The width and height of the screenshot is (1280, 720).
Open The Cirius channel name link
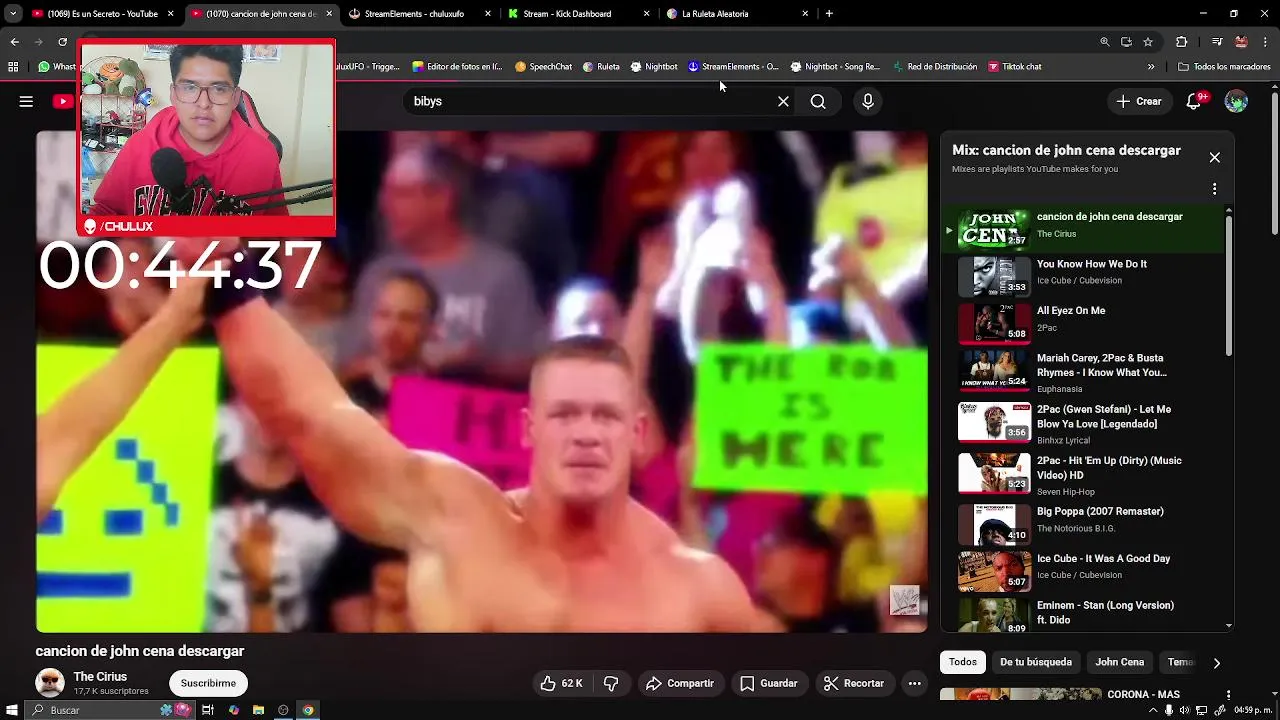(100, 676)
